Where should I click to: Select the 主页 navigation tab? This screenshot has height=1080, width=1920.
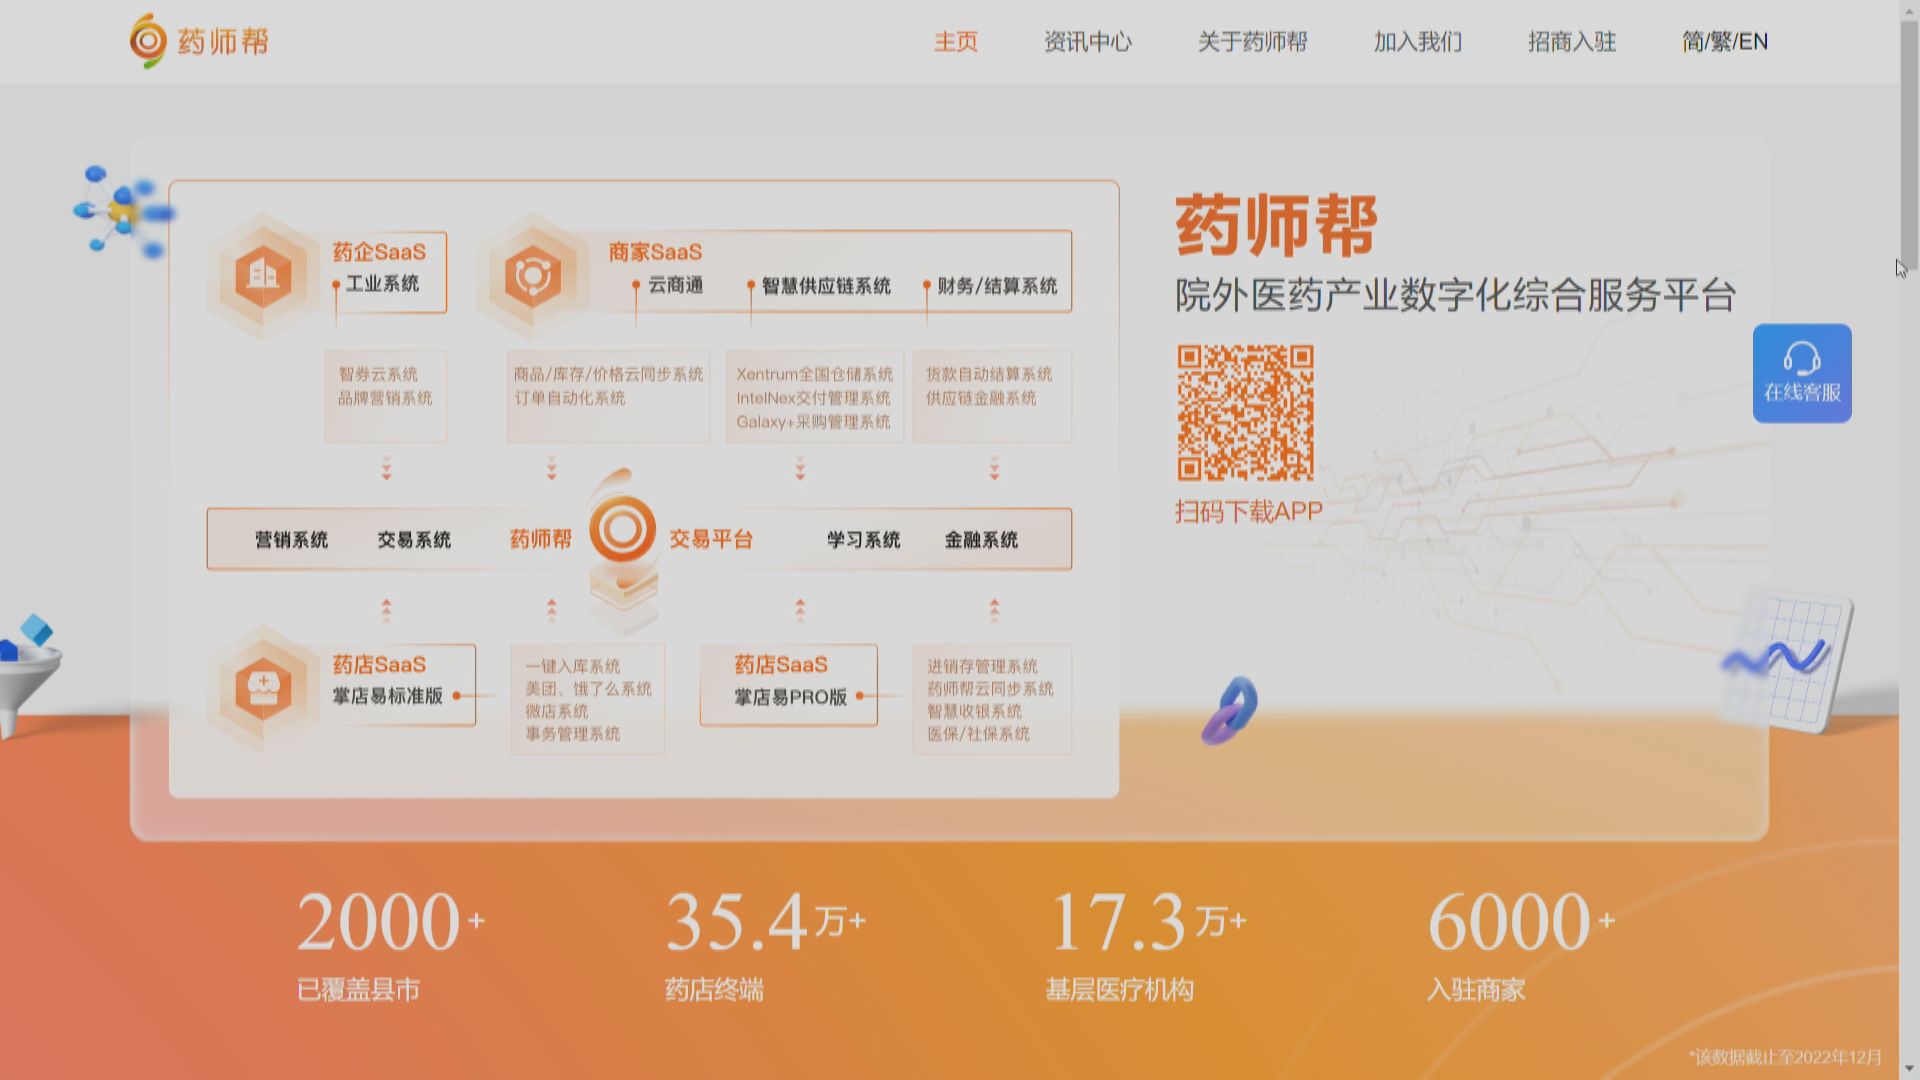[x=956, y=42]
